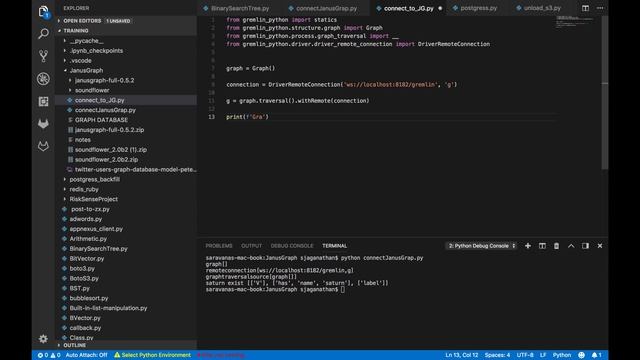Viewport: 640px width, 360px height.
Task: Switch to postgress.py editor tab
Action: [x=478, y=8]
